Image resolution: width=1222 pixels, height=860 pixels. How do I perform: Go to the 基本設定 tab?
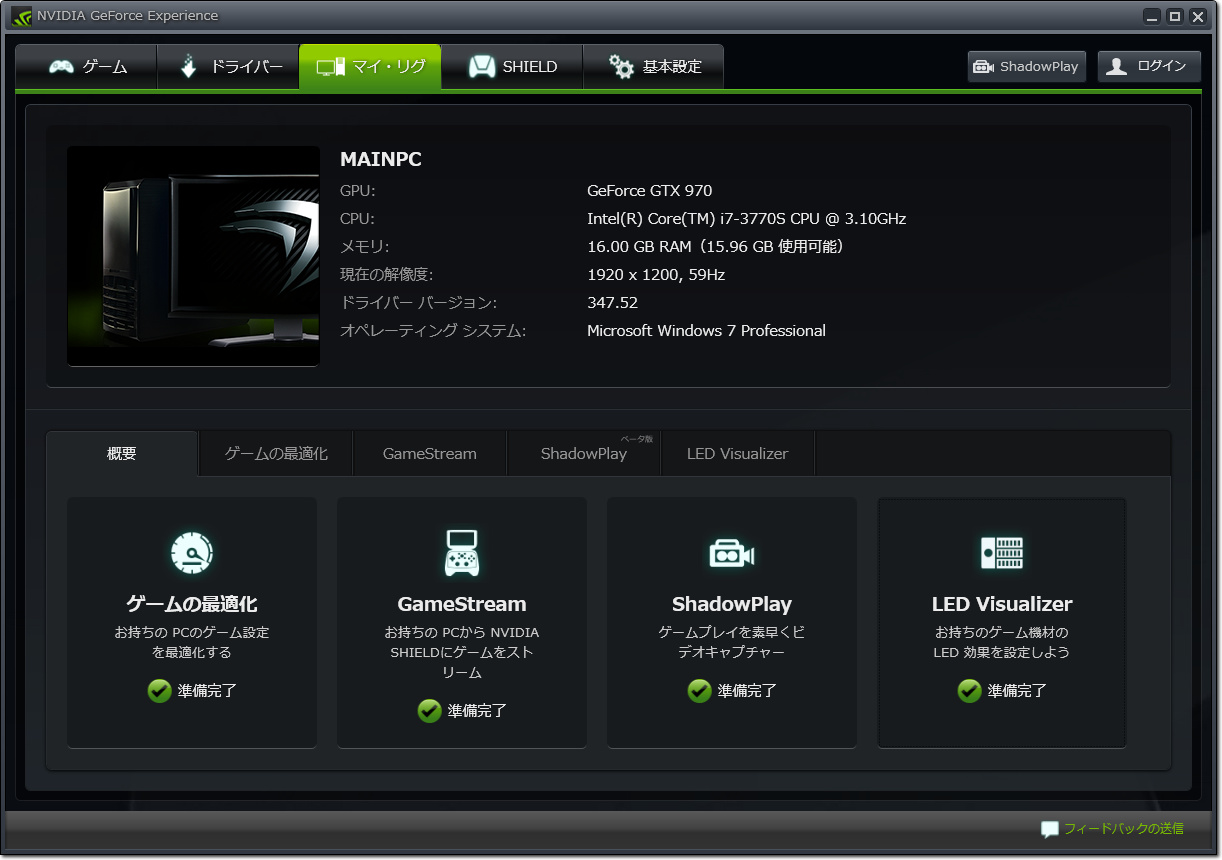coord(653,67)
